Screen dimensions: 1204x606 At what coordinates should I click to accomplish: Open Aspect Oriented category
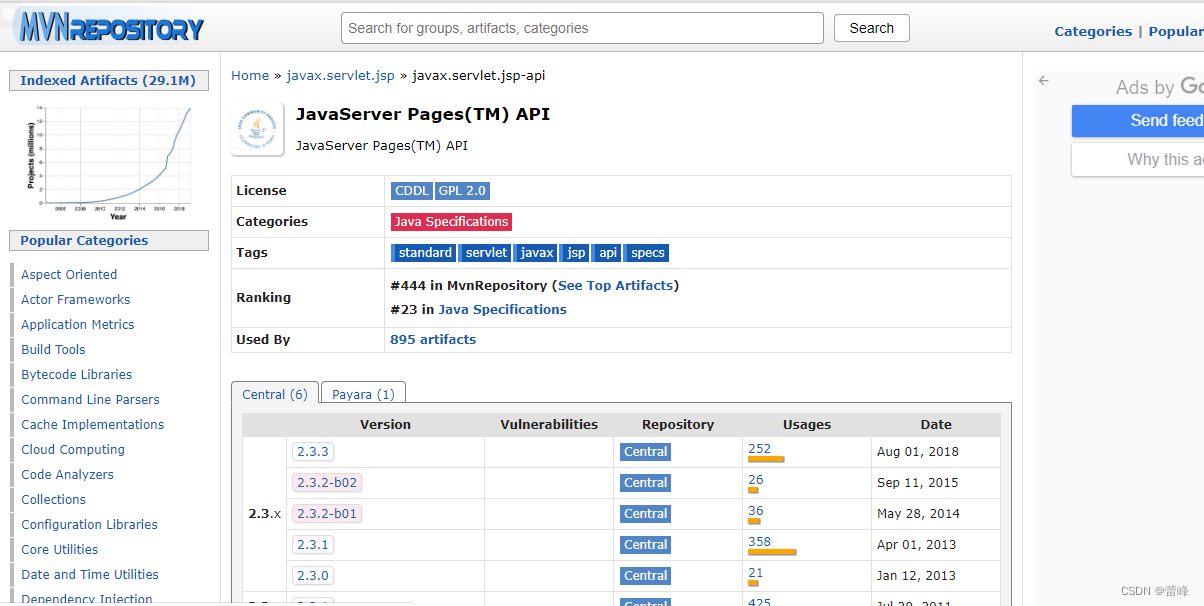coord(69,274)
